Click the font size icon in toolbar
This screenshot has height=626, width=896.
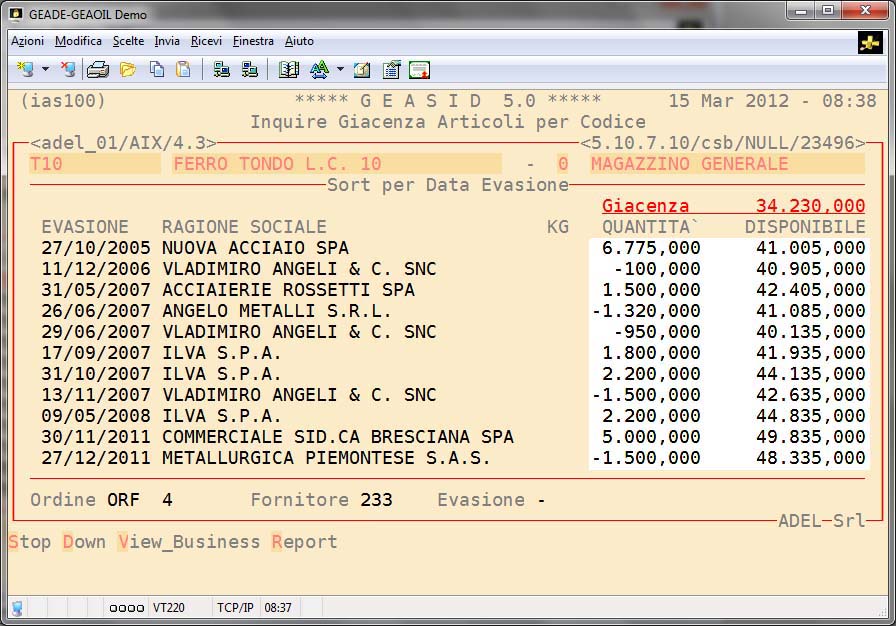(x=319, y=69)
